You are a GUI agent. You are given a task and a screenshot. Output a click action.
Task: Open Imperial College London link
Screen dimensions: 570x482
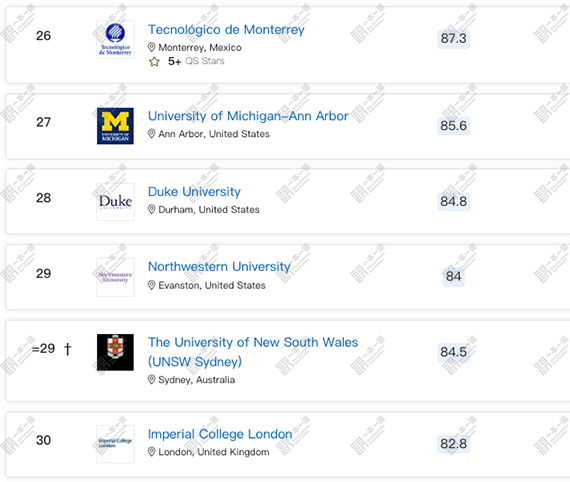[x=220, y=434]
